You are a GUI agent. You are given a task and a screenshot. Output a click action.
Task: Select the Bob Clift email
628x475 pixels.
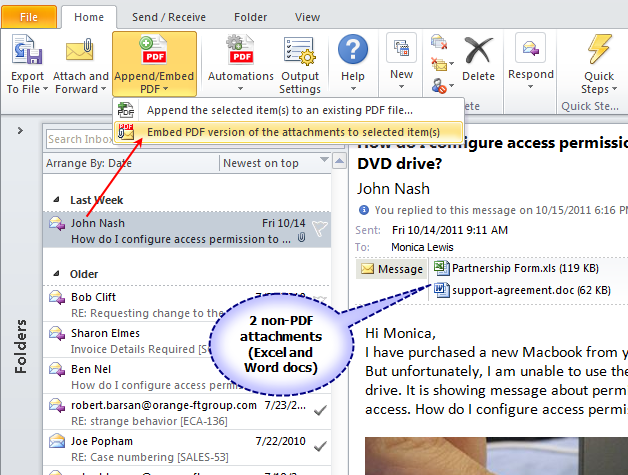[x=187, y=304]
